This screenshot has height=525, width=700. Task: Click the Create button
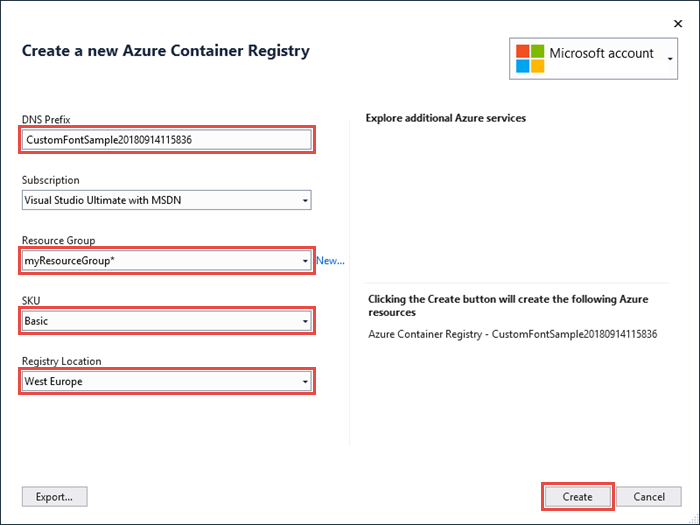pos(578,496)
